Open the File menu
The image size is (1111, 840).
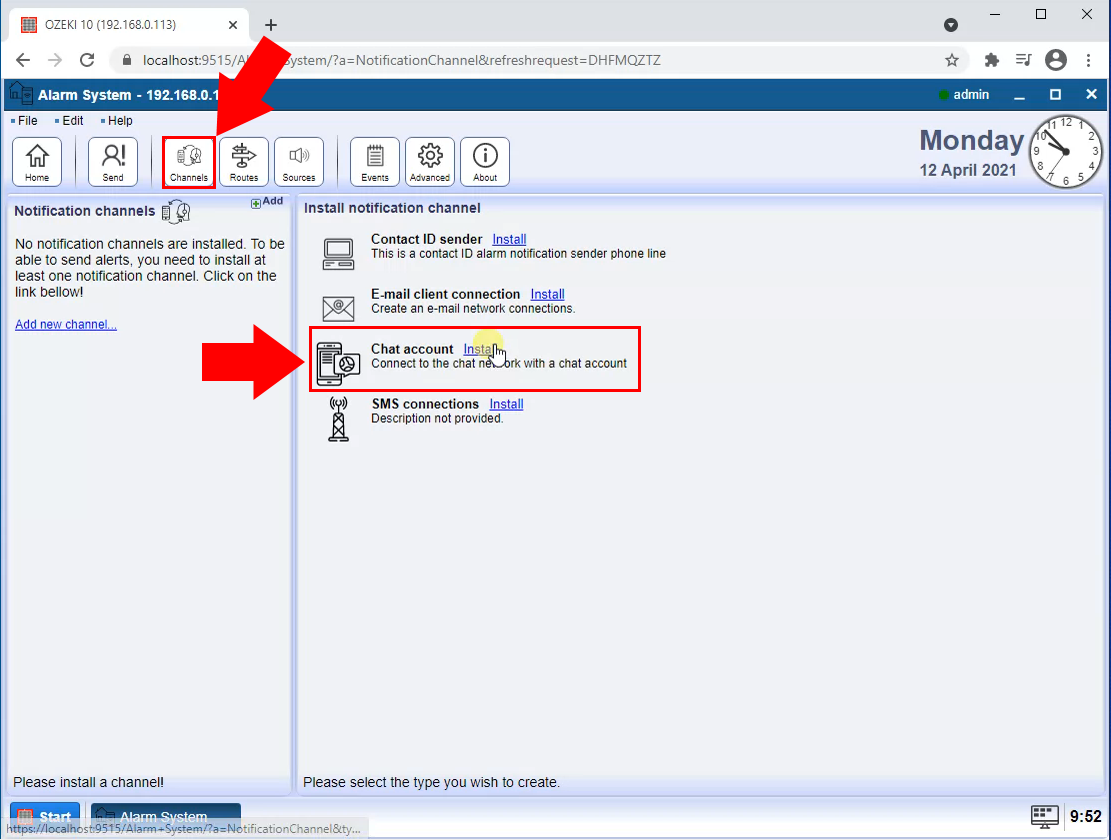pyautogui.click(x=27, y=121)
